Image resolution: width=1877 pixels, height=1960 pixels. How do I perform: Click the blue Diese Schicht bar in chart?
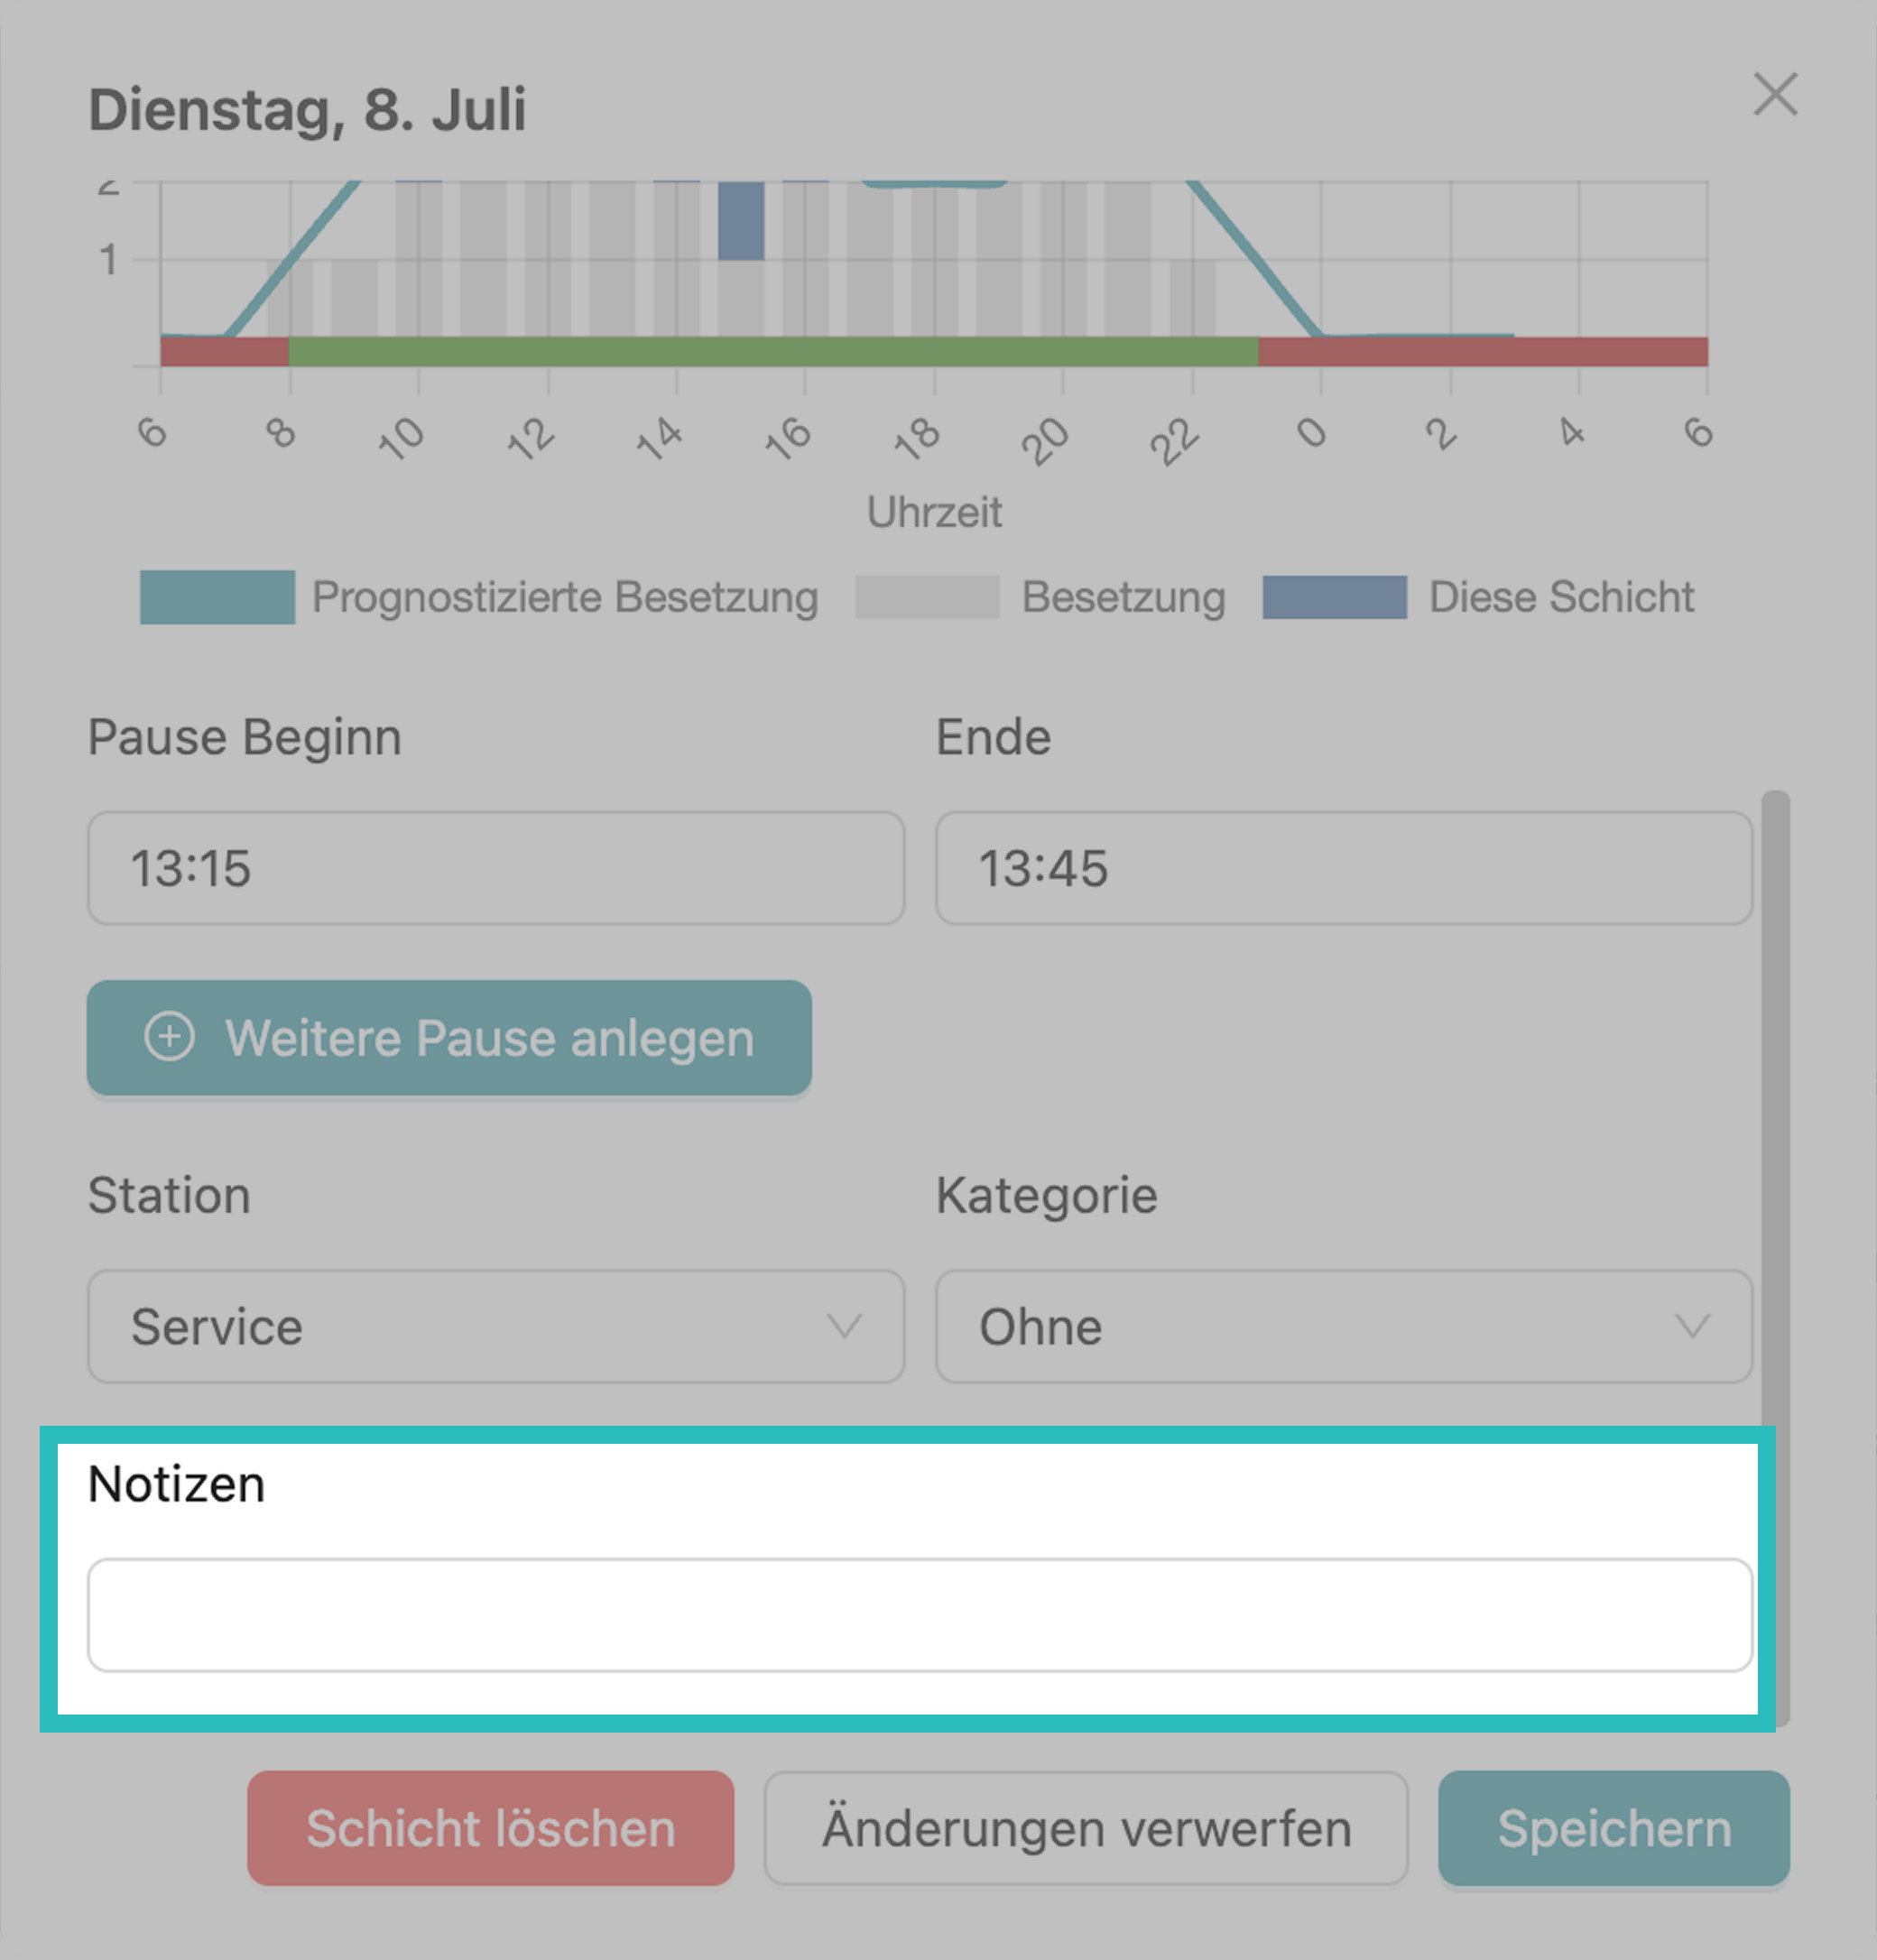tap(741, 220)
